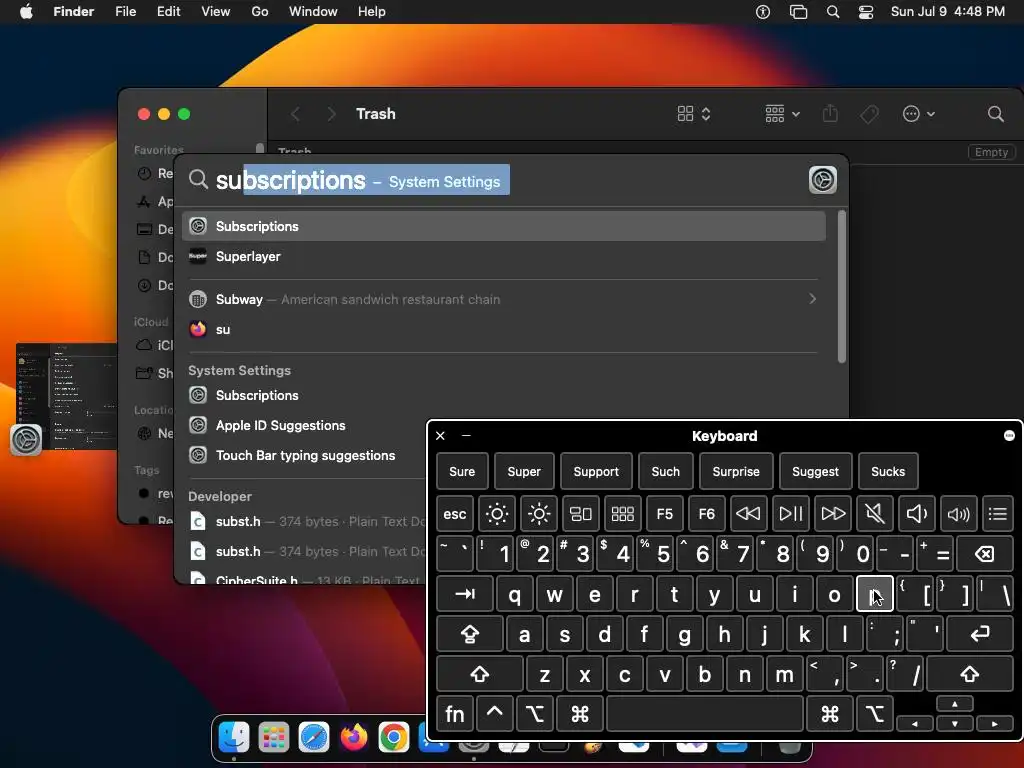The image size is (1024, 768).
Task: Toggle the caps lock key
Action: point(470,634)
